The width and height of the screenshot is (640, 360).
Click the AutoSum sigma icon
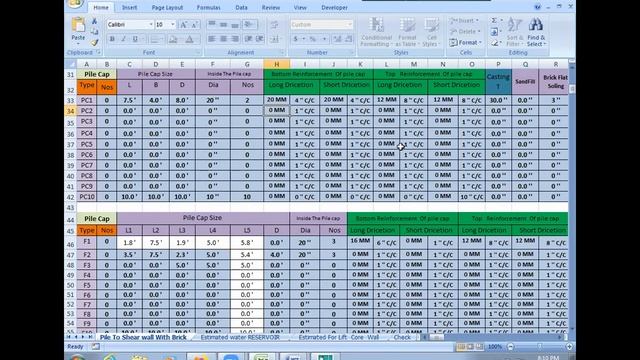[x=494, y=20]
